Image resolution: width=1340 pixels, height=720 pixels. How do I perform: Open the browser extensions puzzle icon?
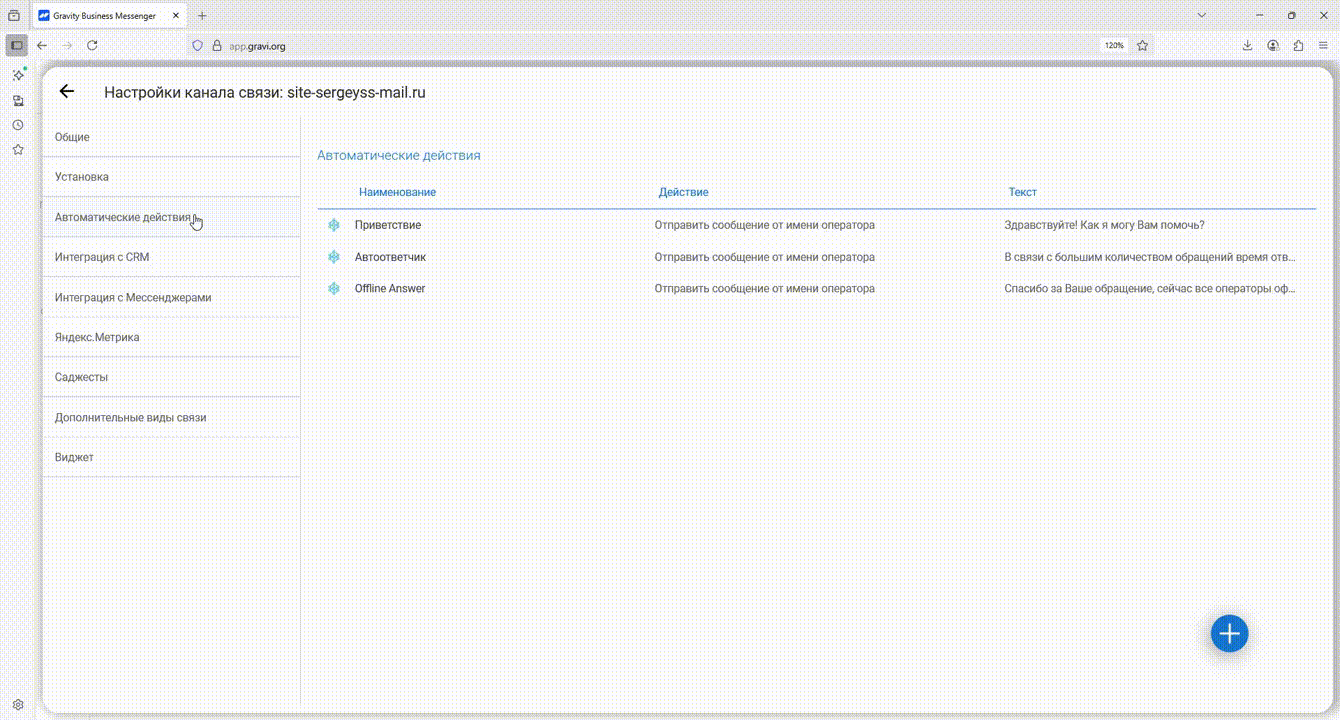pyautogui.click(x=1298, y=46)
